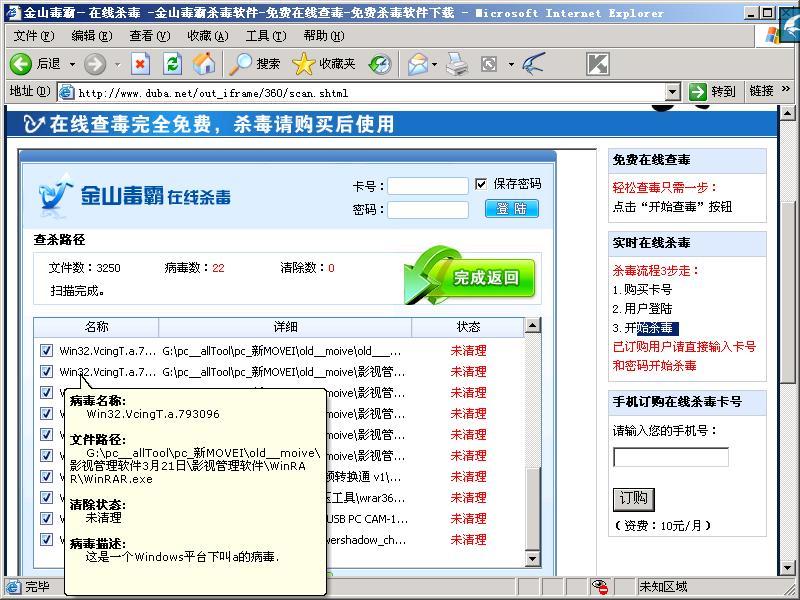Click the bird-shaped toolbar icon
The image size is (800, 600).
(x=534, y=64)
